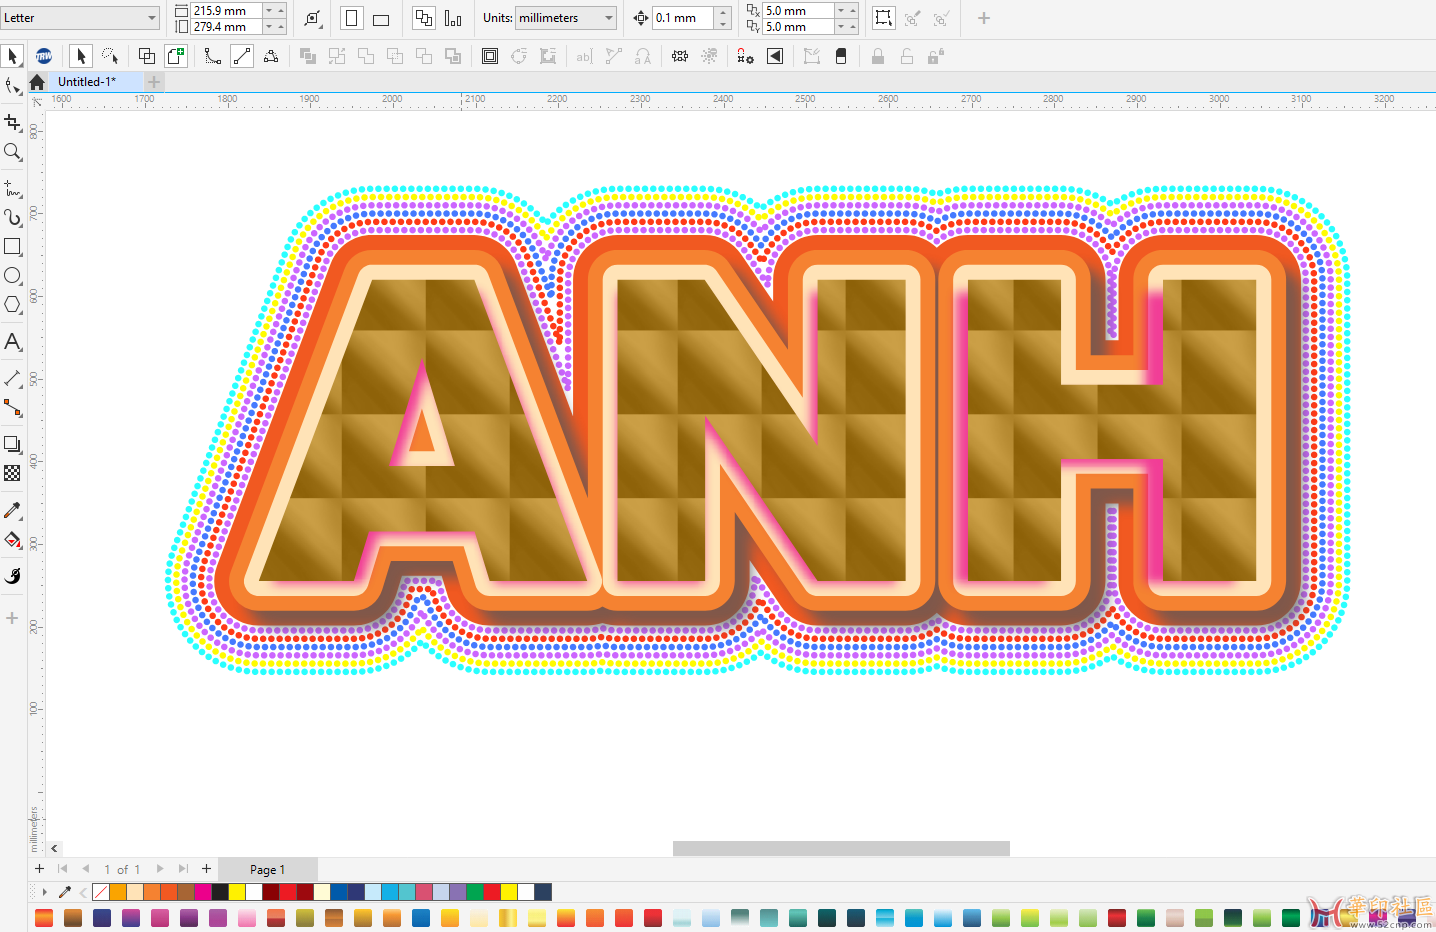The height and width of the screenshot is (932, 1436).
Task: Select the Interactive Fill bucket tool
Action: [12, 540]
